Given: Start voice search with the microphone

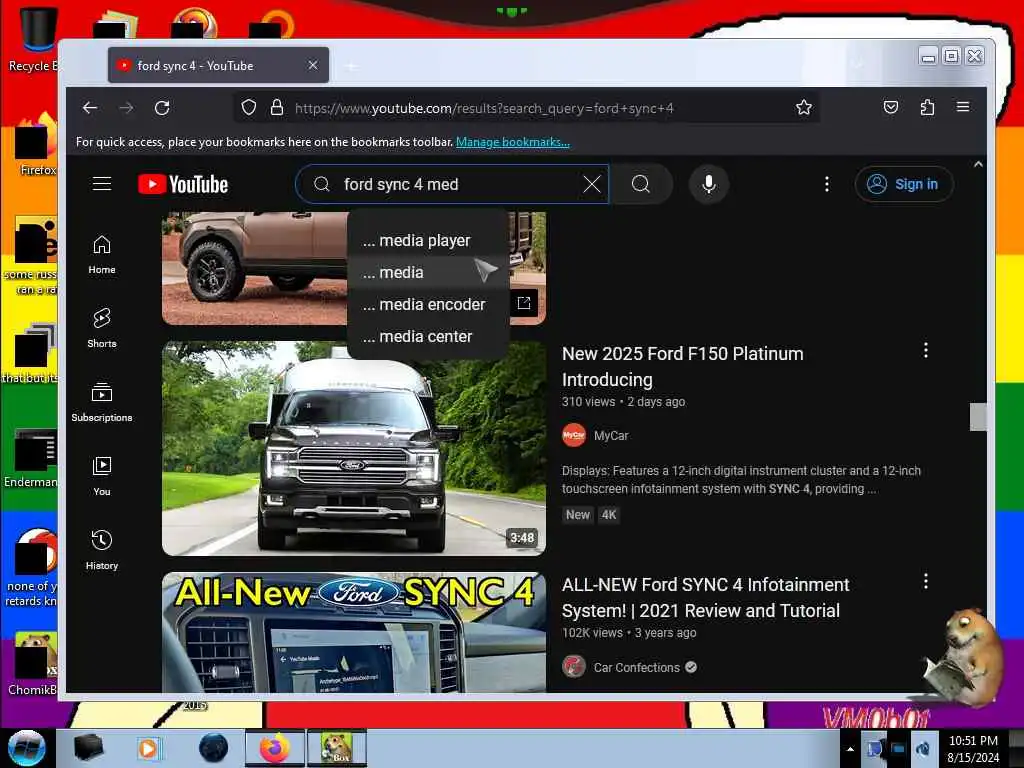Looking at the screenshot, I should click(x=709, y=184).
